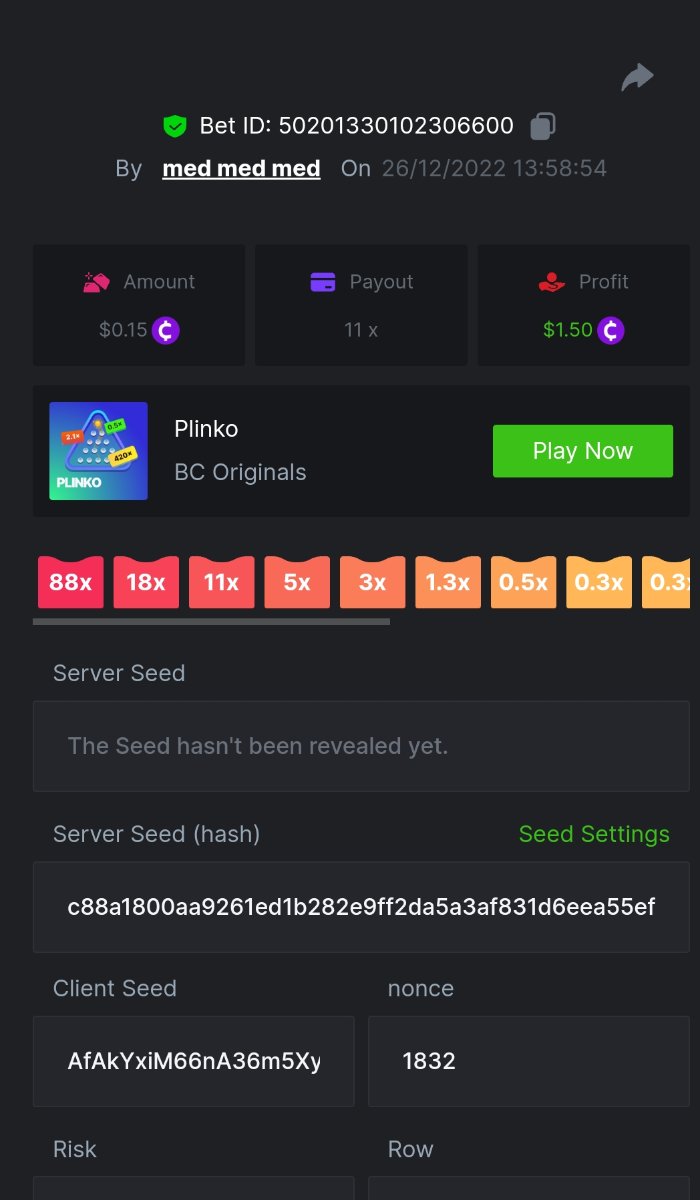Image resolution: width=700 pixels, height=1200 pixels.
Task: Click the Server Seed hash field
Action: coord(361,907)
